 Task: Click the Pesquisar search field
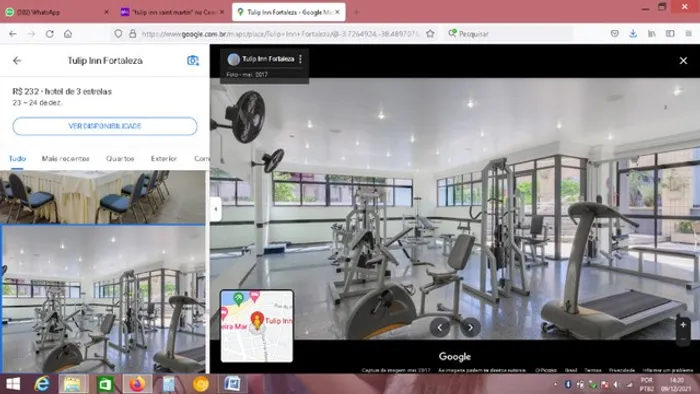pos(509,34)
